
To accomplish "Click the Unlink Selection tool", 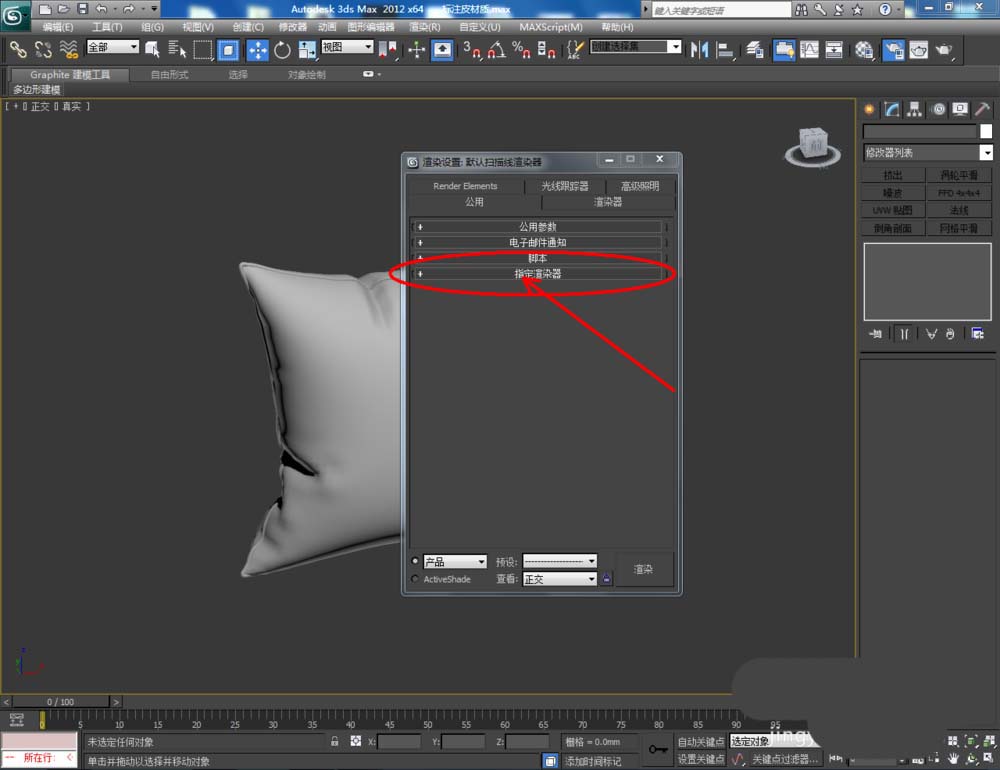I will point(43,50).
